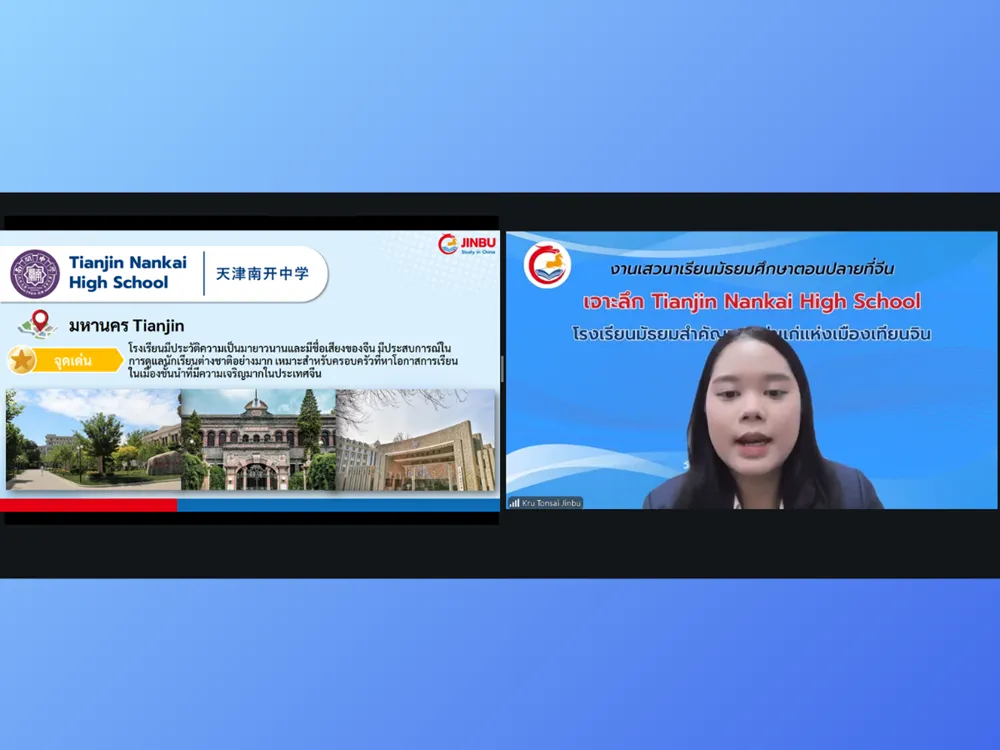
Task: Select the red เจาะลึก Tianjin Nankai headline
Action: coord(752,301)
